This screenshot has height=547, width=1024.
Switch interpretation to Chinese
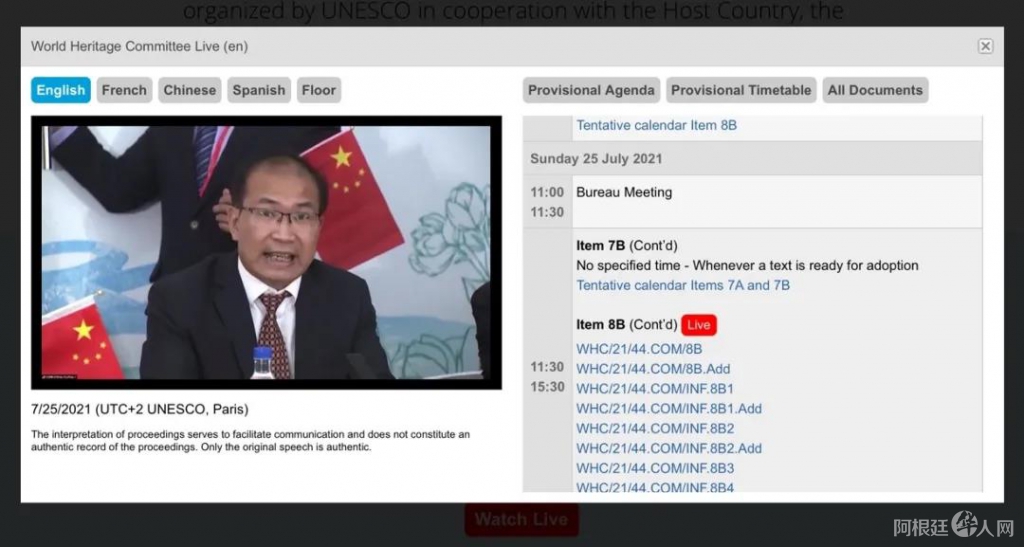pyautogui.click(x=189, y=90)
